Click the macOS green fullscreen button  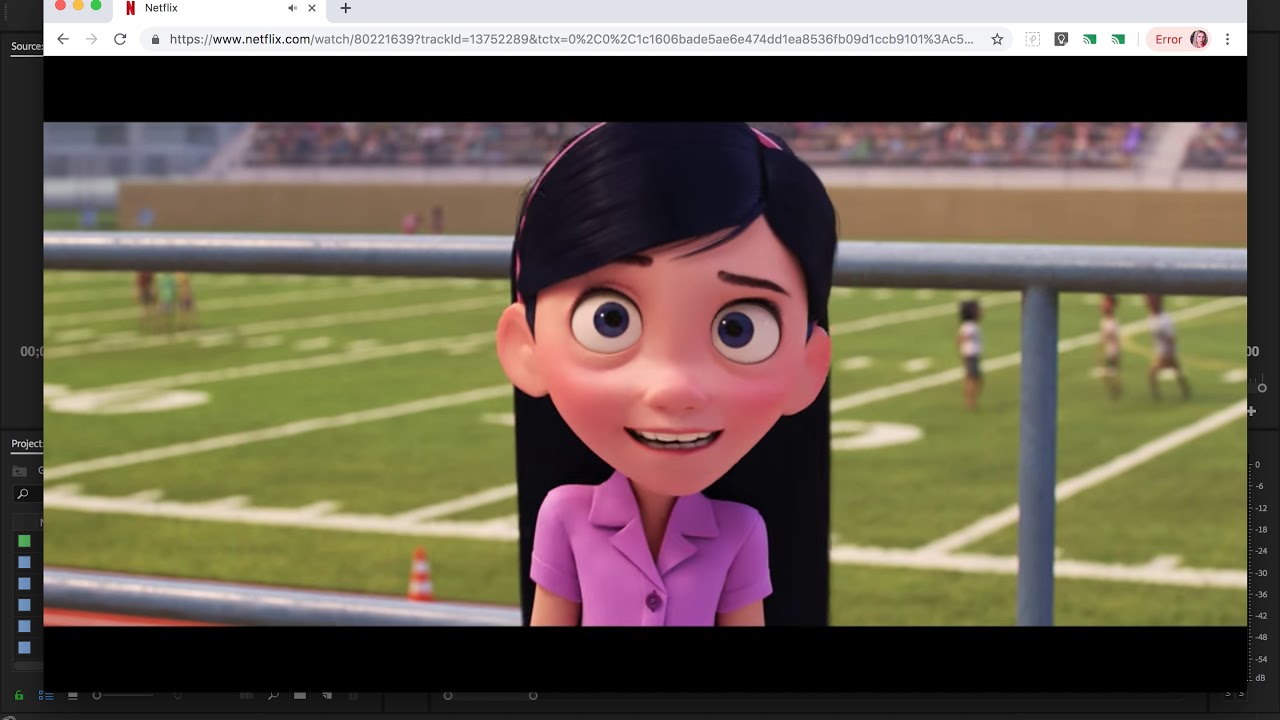pos(96,6)
